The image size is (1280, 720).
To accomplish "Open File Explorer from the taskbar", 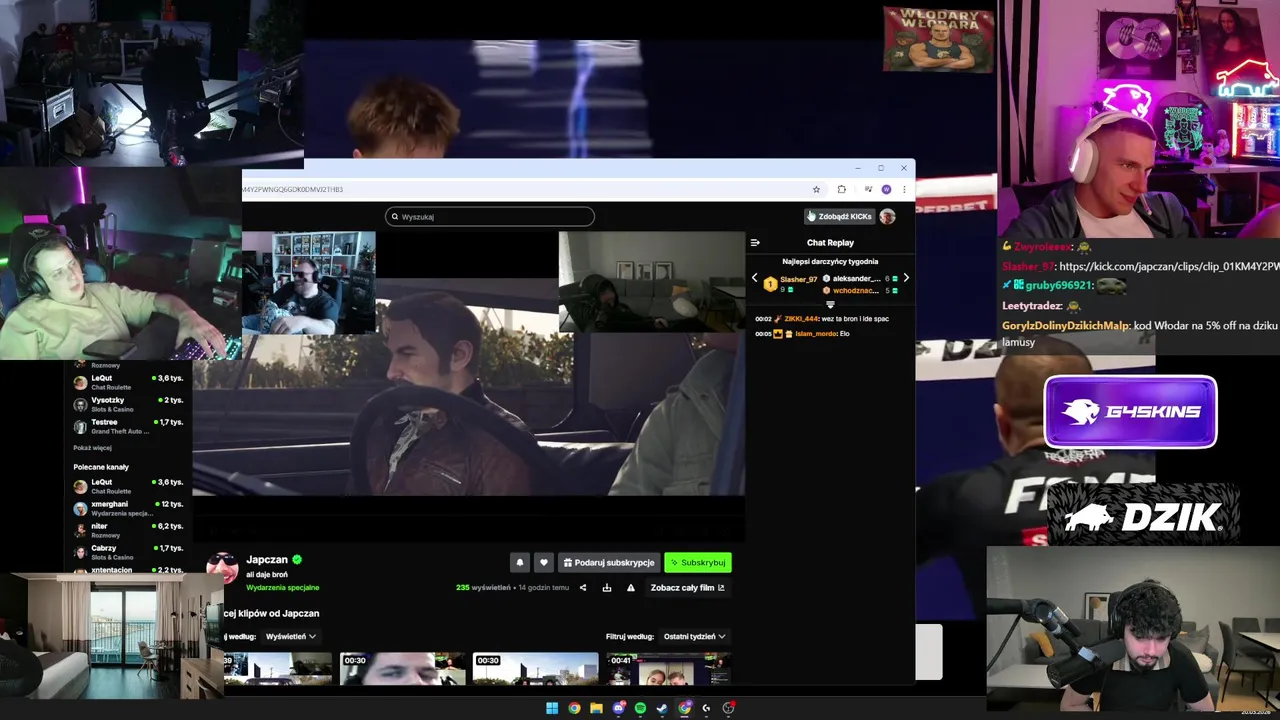I will (x=596, y=708).
